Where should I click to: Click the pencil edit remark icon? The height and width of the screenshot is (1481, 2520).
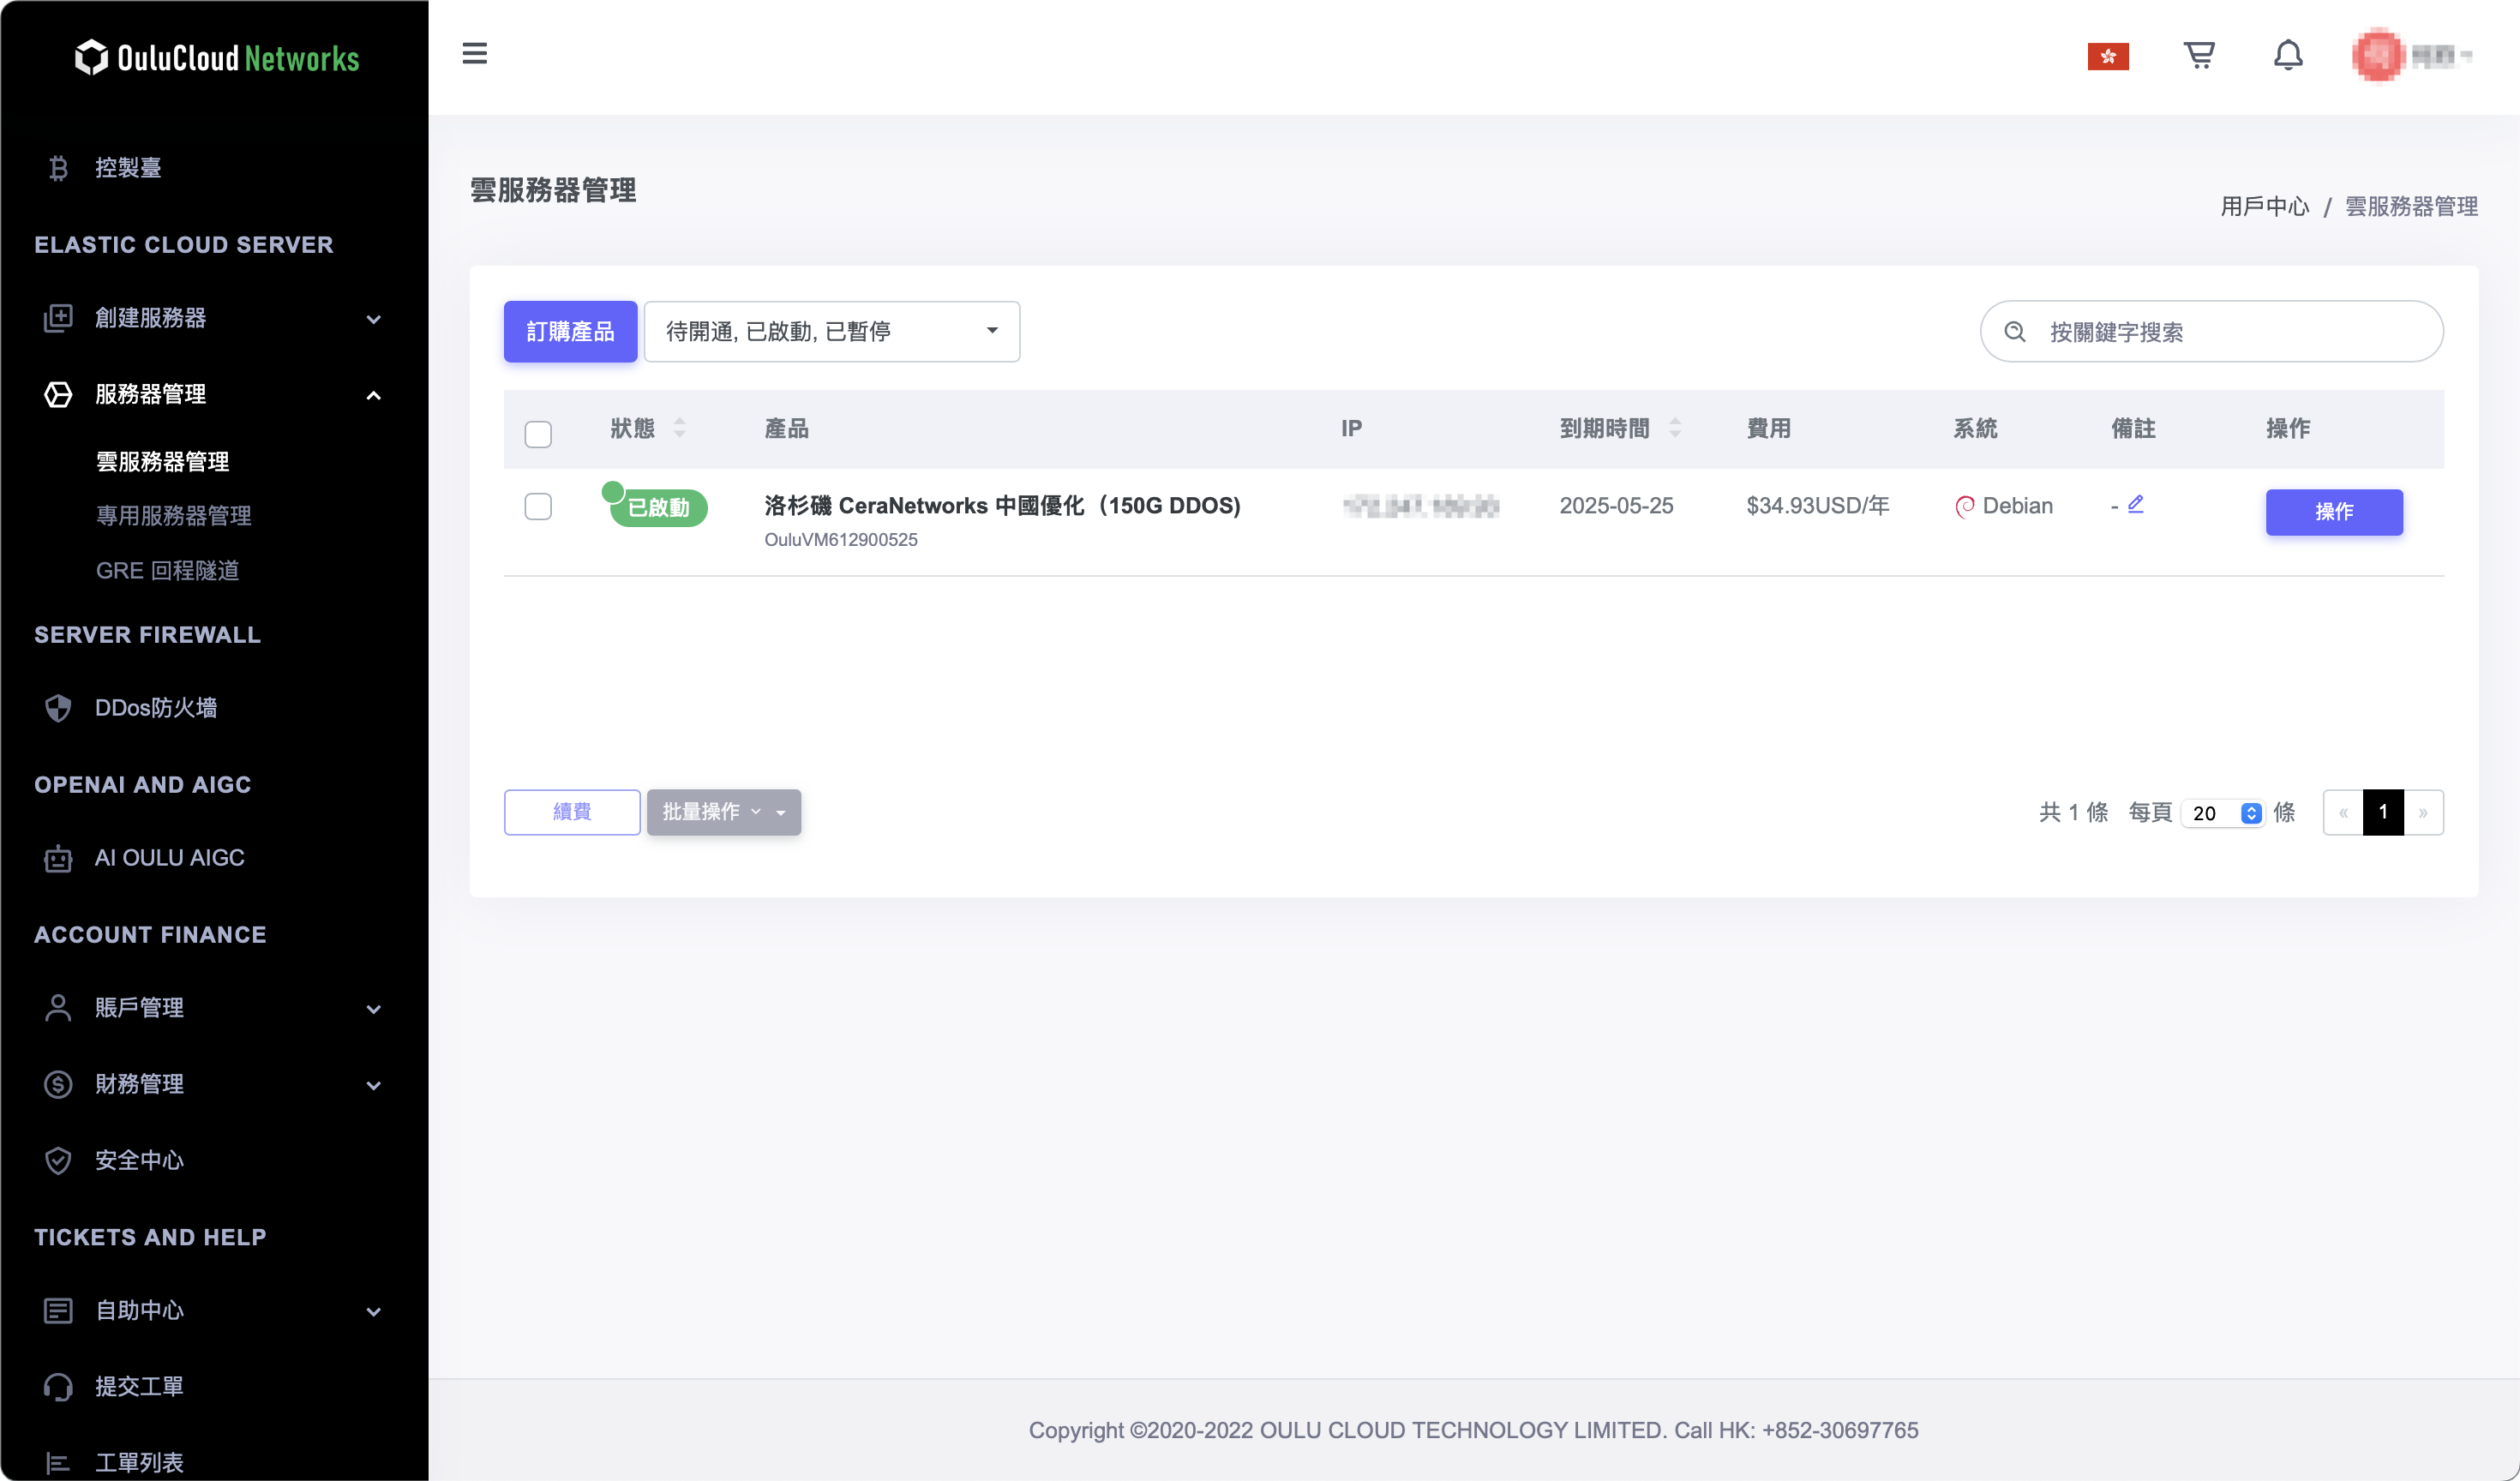click(x=2135, y=504)
